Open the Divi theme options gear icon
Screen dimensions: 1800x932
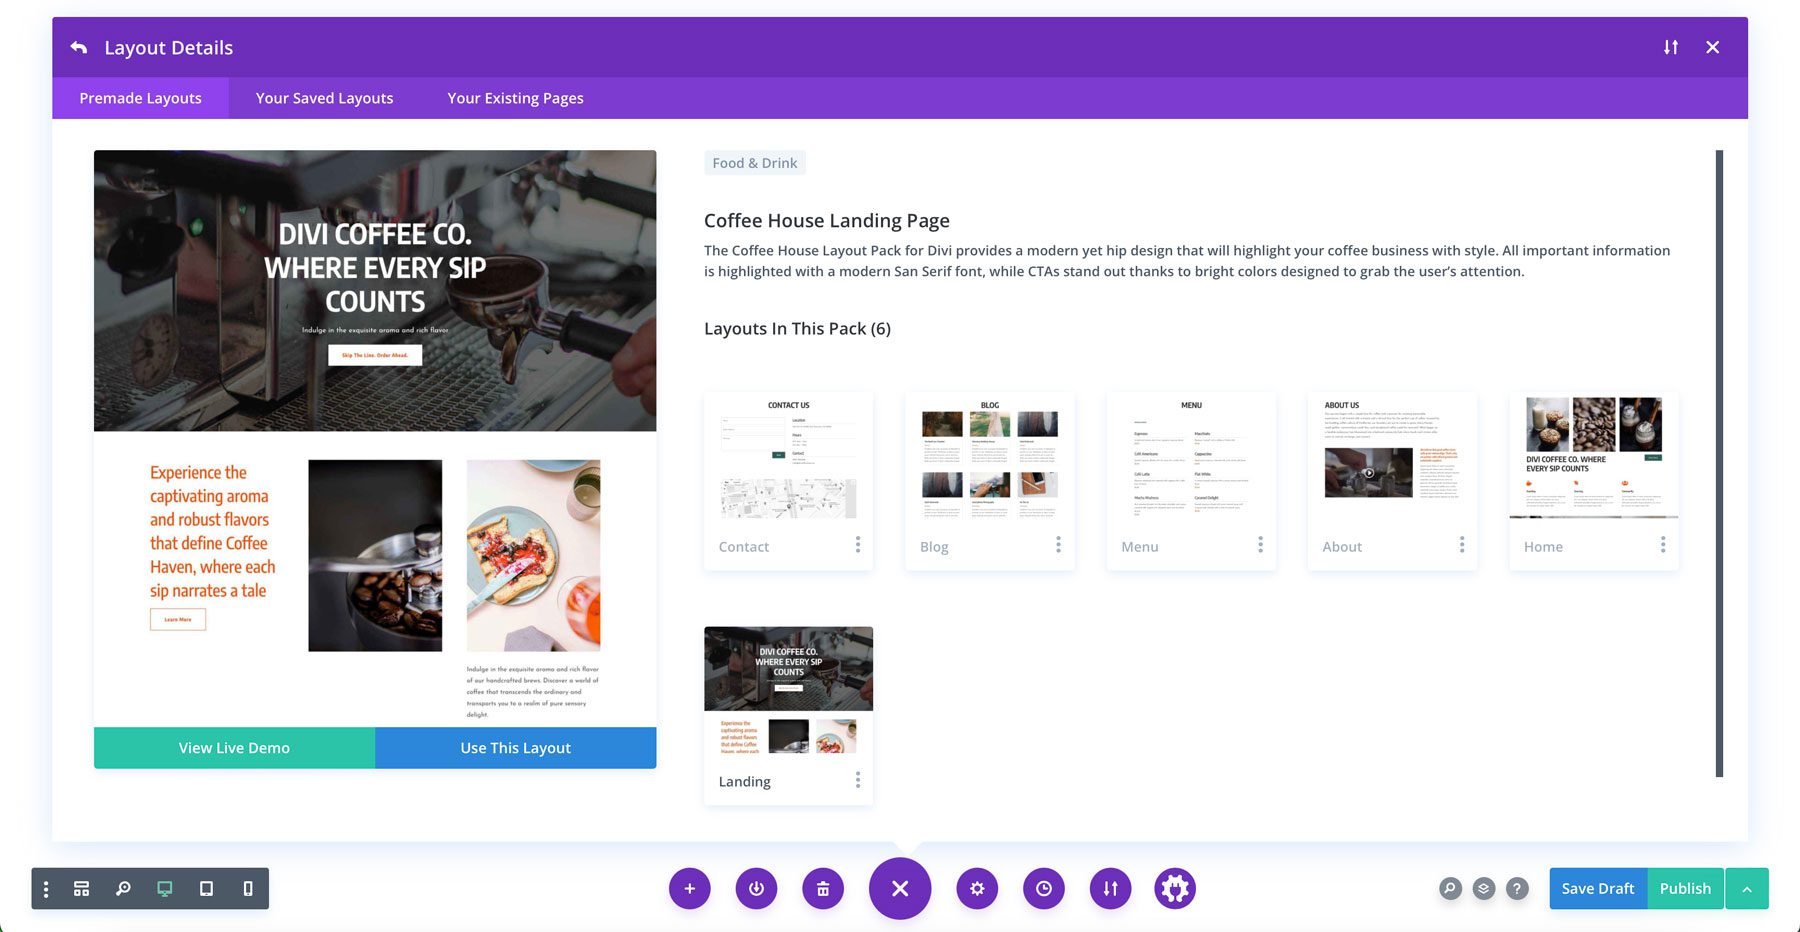click(1175, 888)
